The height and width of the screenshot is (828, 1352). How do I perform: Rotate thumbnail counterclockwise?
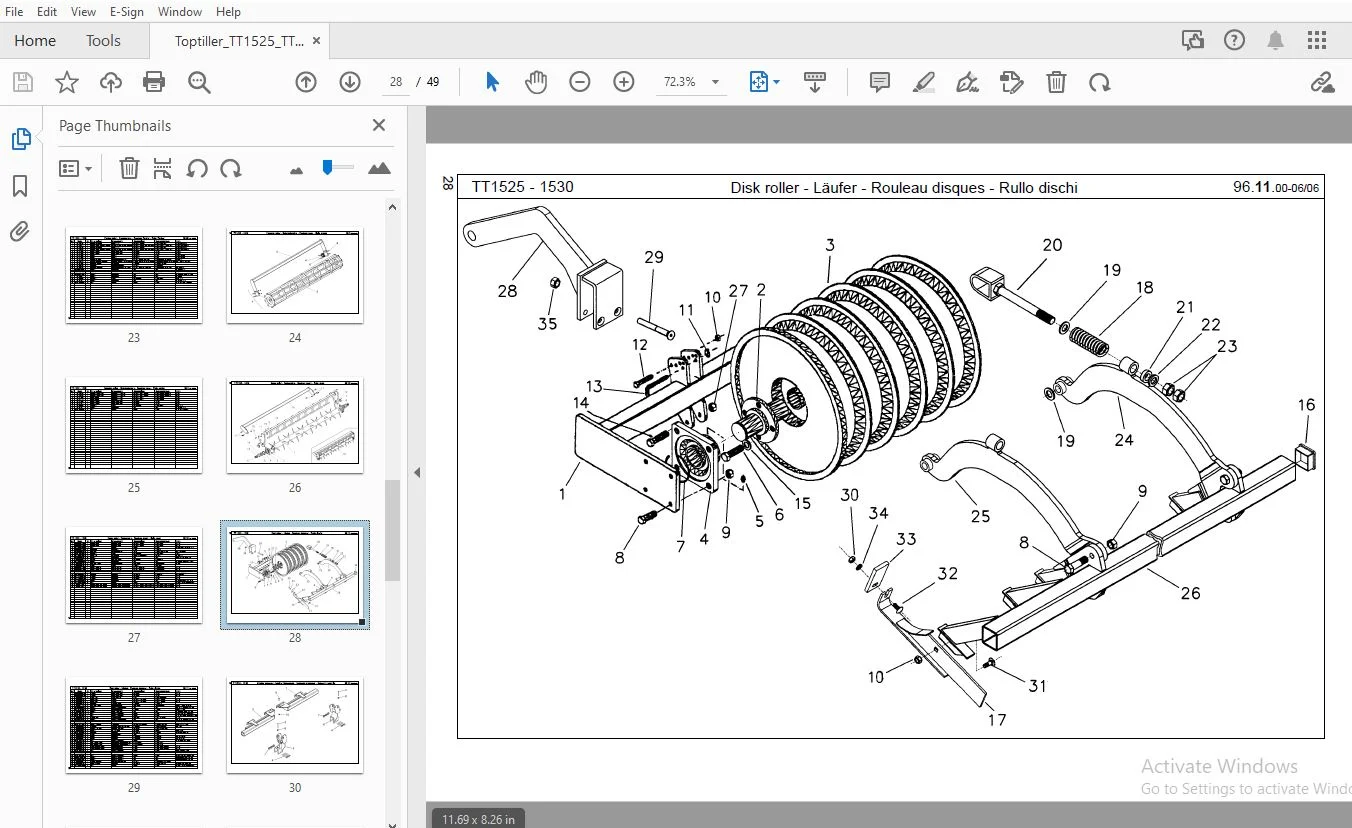(197, 168)
